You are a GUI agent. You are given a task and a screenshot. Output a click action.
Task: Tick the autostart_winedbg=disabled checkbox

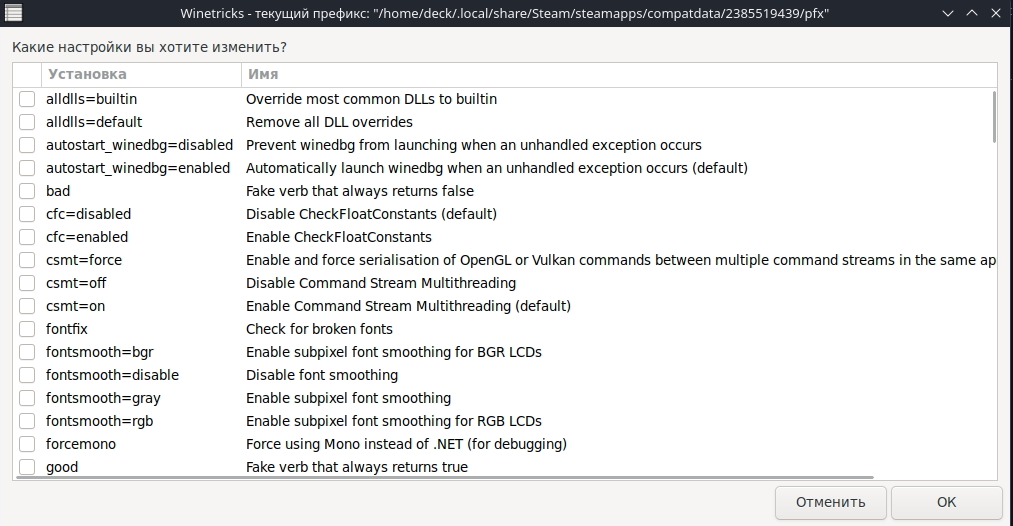pos(27,145)
